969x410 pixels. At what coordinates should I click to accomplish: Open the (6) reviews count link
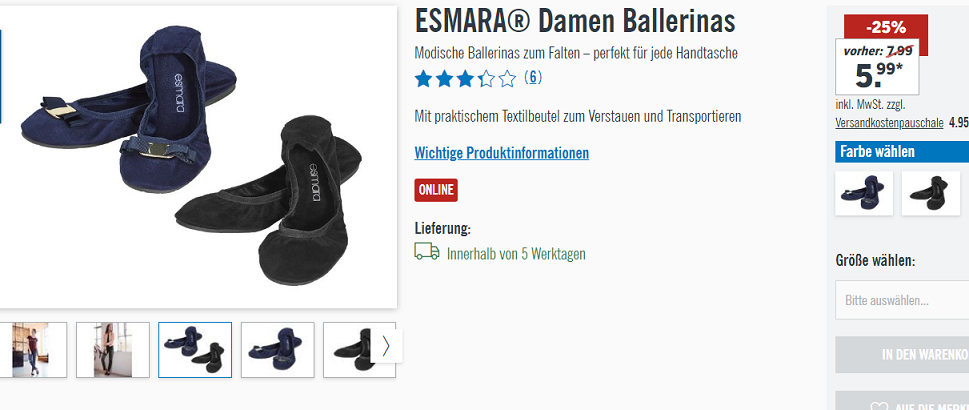[x=533, y=77]
